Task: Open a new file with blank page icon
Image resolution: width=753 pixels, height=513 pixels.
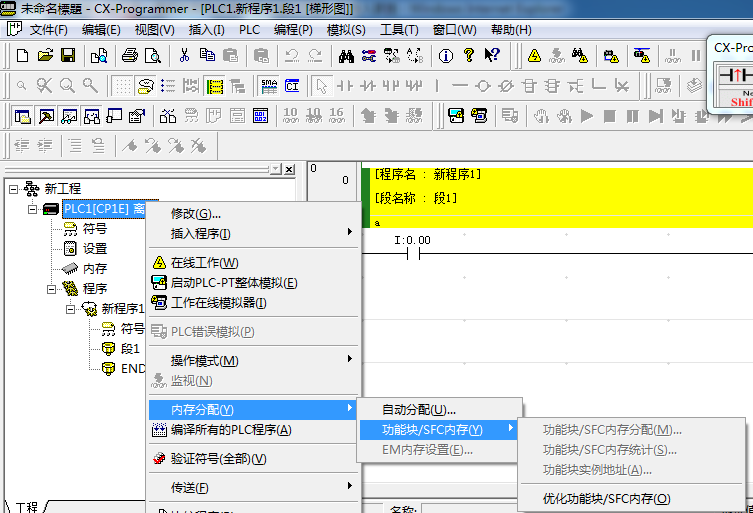Action: 24,55
